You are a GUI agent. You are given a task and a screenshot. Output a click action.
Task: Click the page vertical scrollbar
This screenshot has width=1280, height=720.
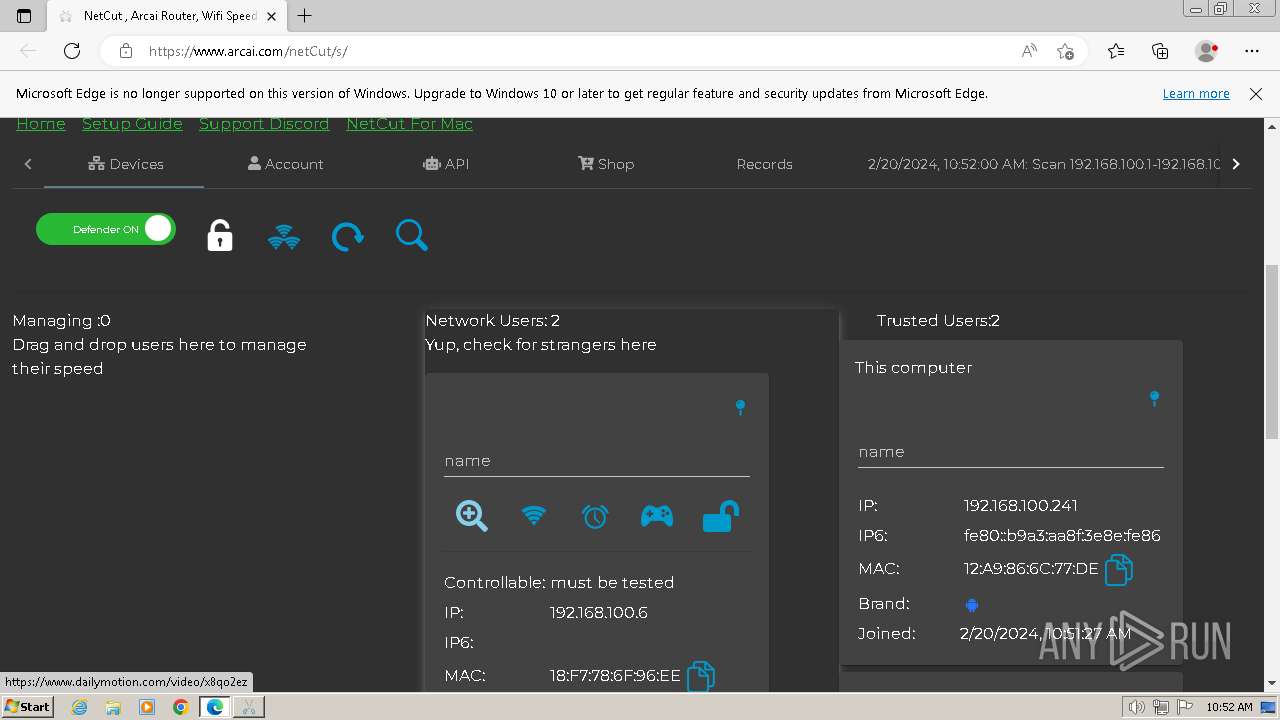click(x=1272, y=353)
